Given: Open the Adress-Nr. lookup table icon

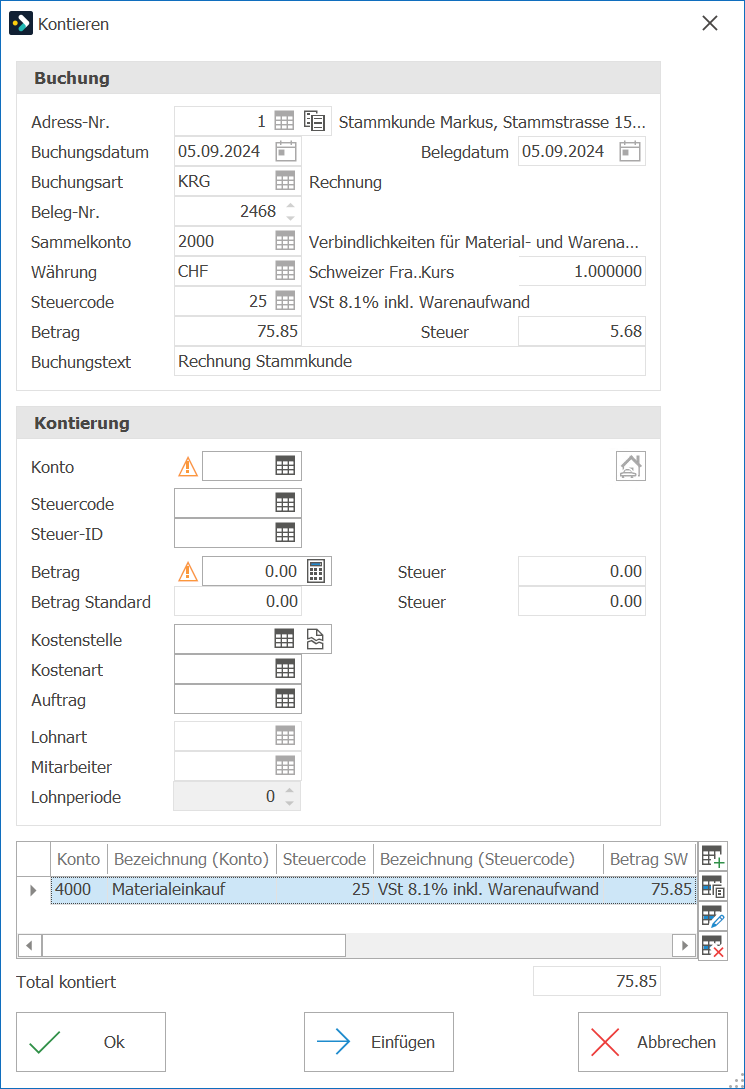Looking at the screenshot, I should coord(284,122).
